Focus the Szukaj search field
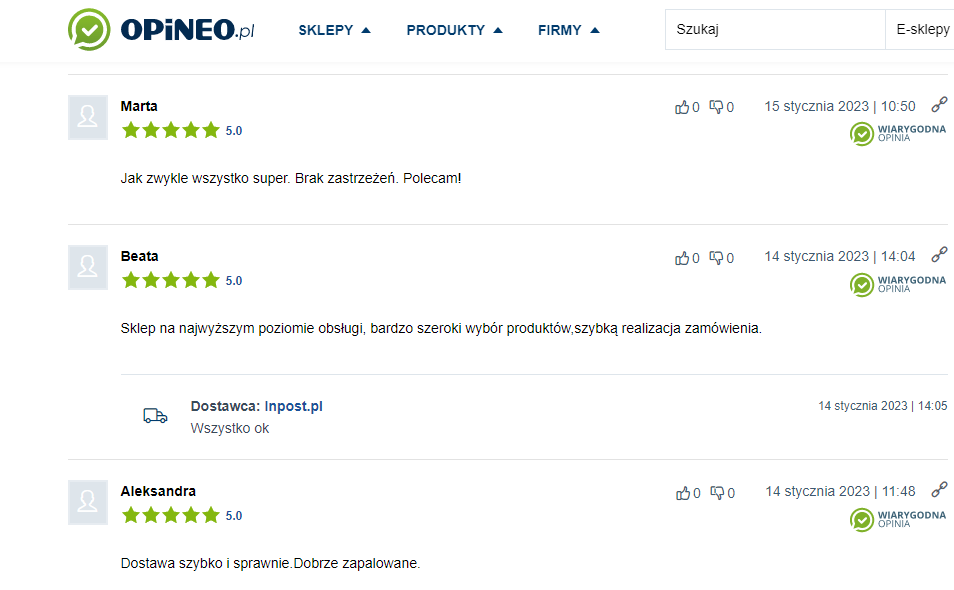954x590 pixels. point(774,30)
